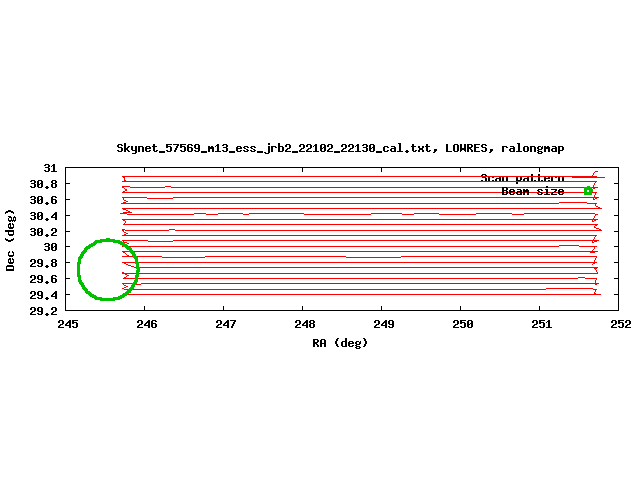Click the y-axis tick label 30.6
640x480 pixels.
44,200
